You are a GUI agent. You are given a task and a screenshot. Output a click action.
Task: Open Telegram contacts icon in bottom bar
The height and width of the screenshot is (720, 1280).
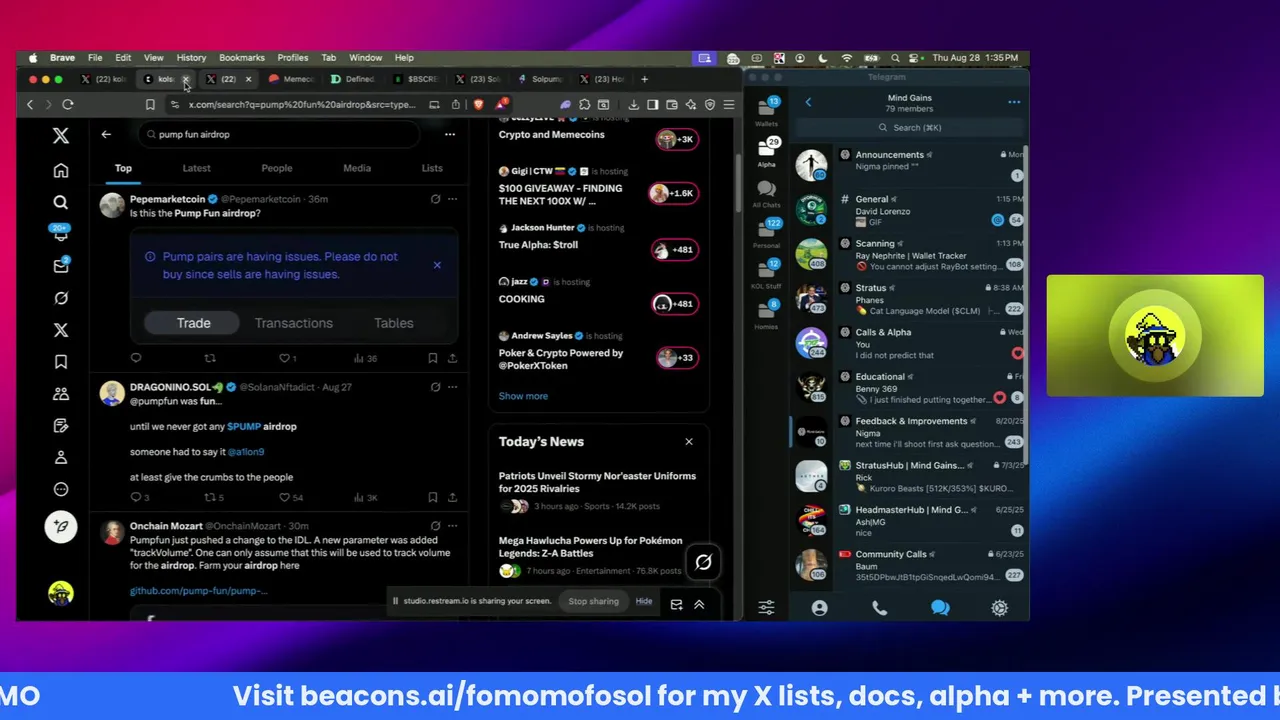pyautogui.click(x=820, y=607)
